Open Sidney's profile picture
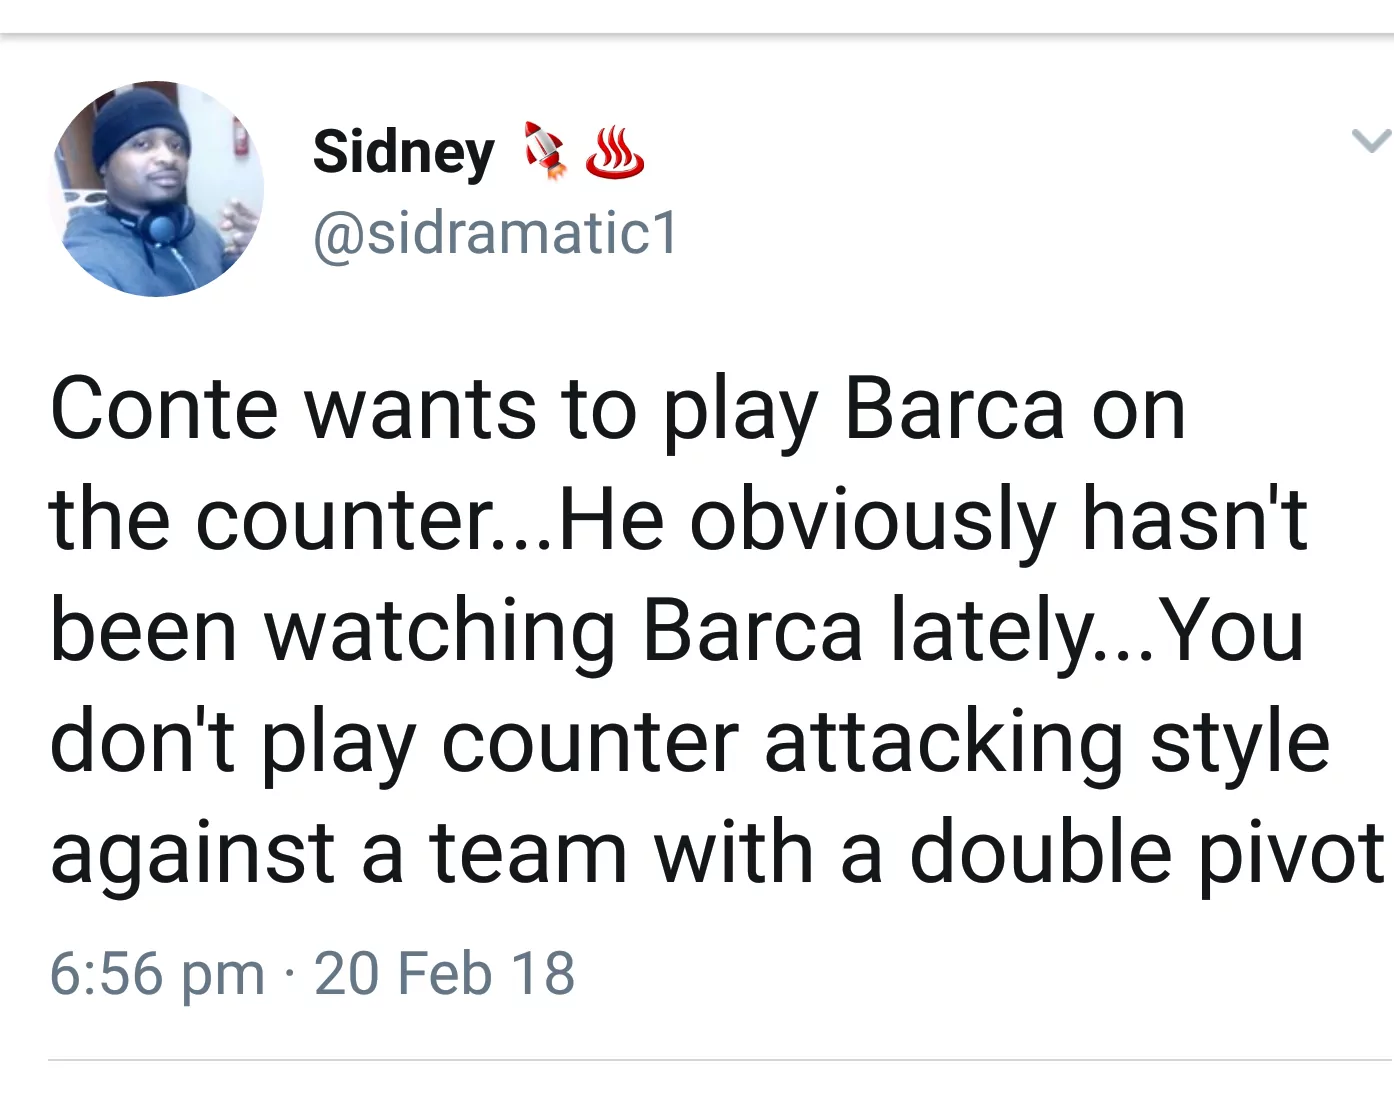1394x1117 pixels. (x=157, y=189)
